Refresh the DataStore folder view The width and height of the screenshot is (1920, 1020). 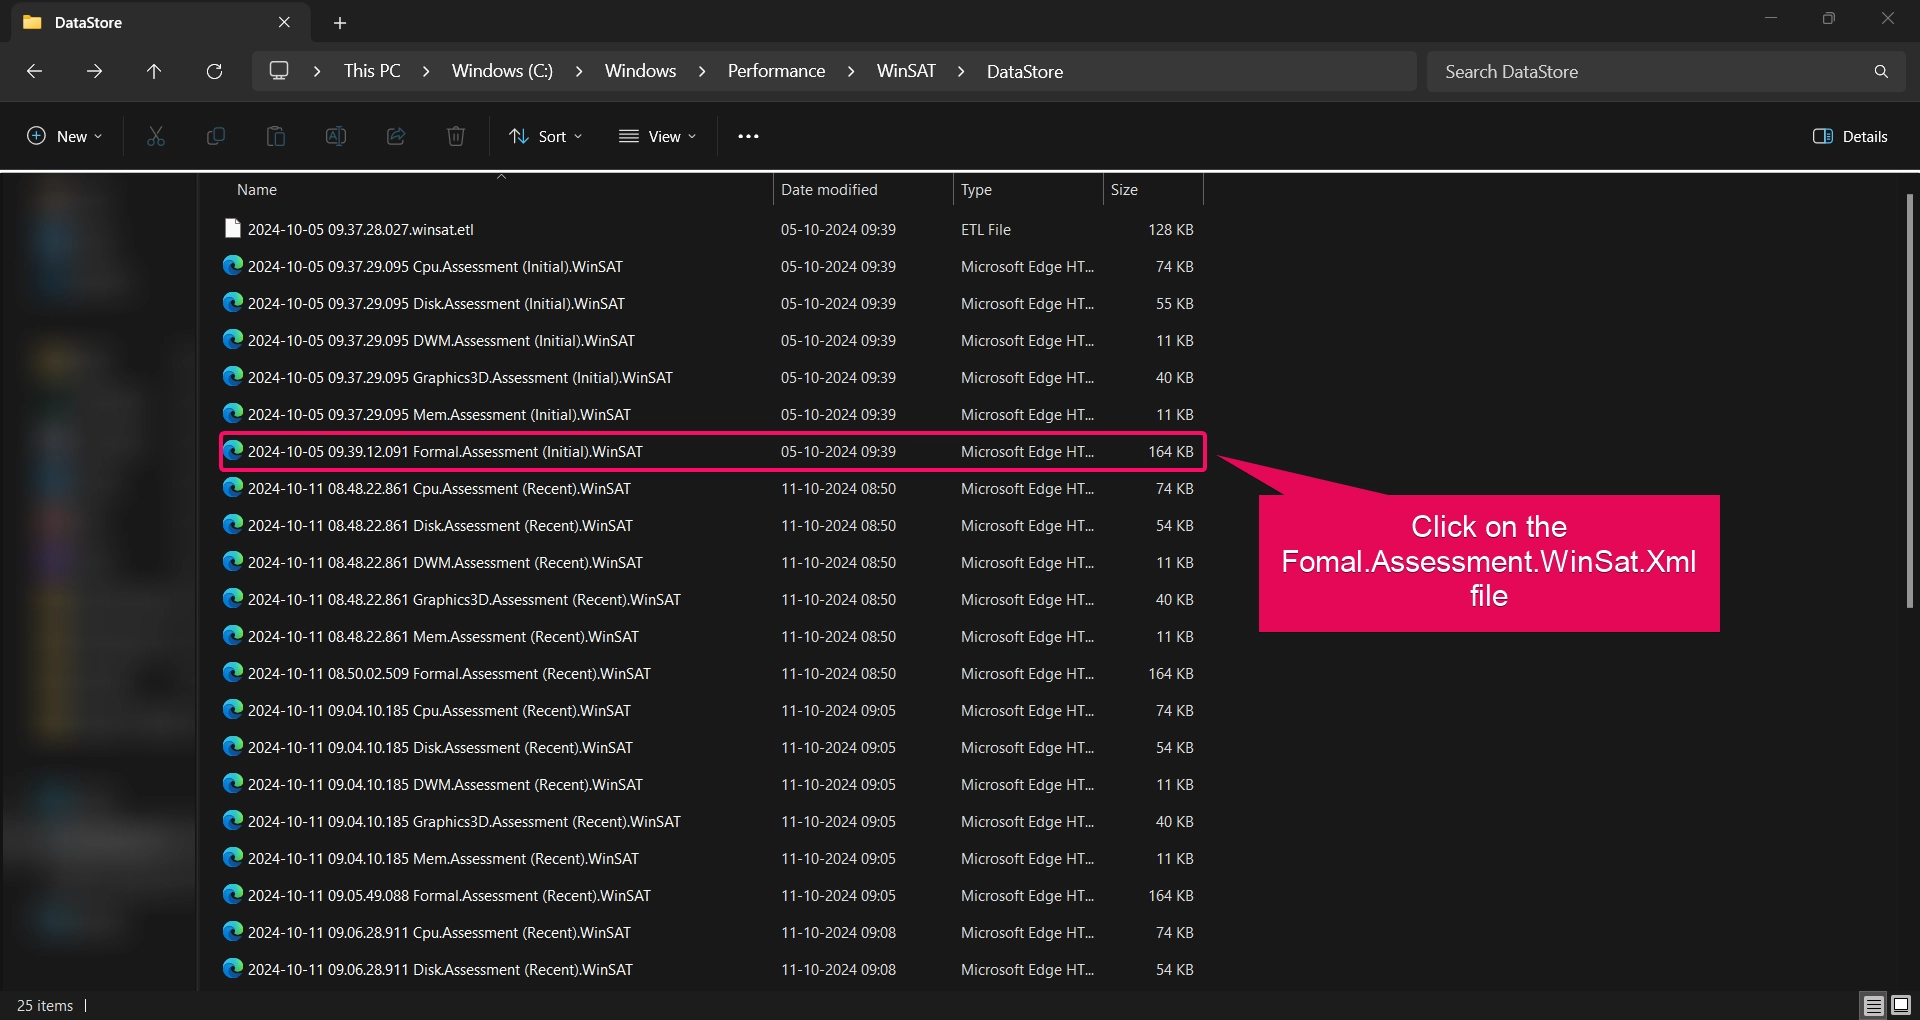point(214,71)
